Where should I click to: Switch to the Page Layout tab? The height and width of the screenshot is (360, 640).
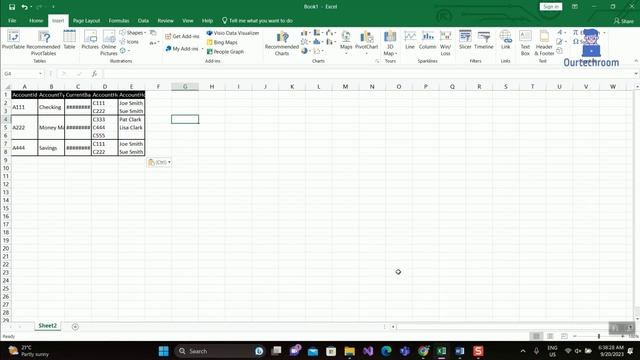coord(86,20)
